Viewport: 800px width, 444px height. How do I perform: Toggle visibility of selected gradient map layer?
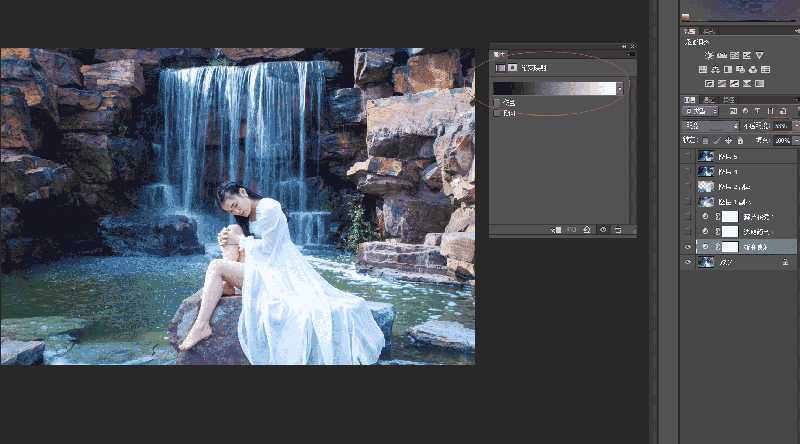click(x=687, y=246)
